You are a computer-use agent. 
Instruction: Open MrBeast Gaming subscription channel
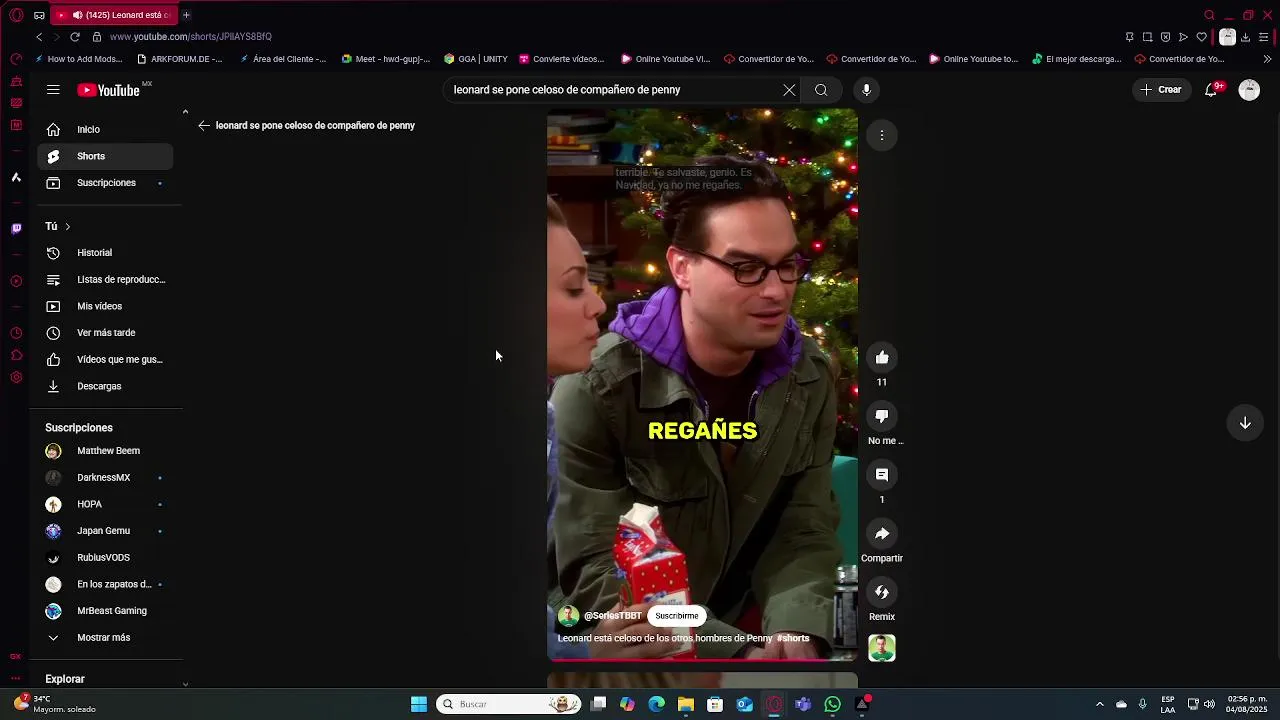coord(105,611)
